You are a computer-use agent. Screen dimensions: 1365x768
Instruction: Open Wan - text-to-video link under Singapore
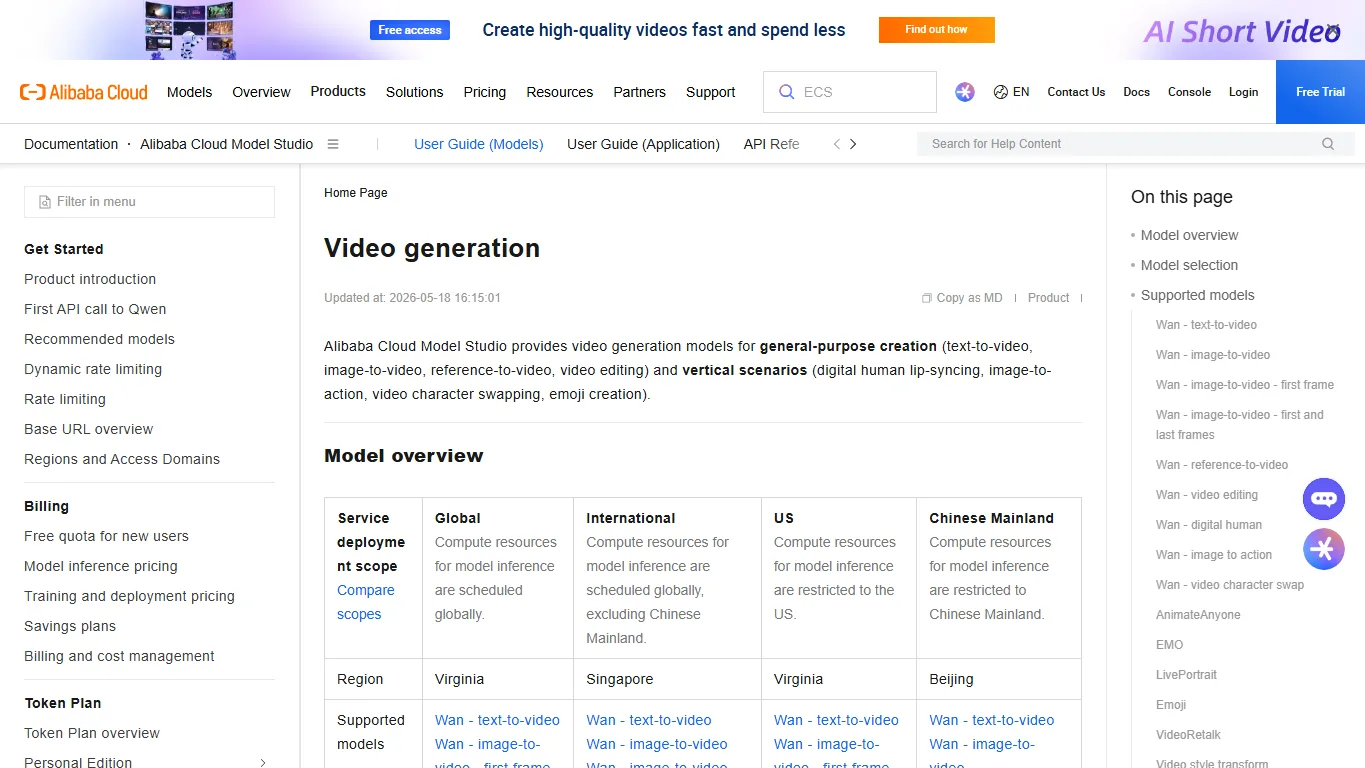(649, 720)
